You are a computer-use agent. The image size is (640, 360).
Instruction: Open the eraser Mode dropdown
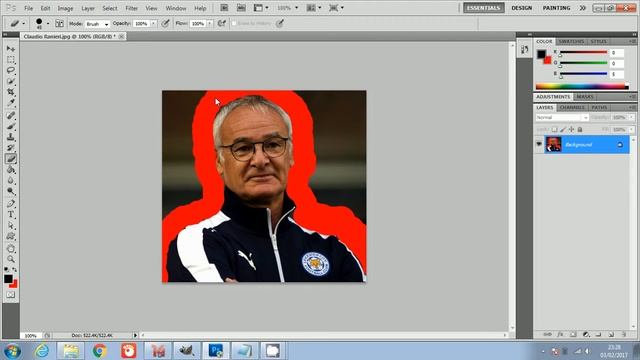coord(97,24)
